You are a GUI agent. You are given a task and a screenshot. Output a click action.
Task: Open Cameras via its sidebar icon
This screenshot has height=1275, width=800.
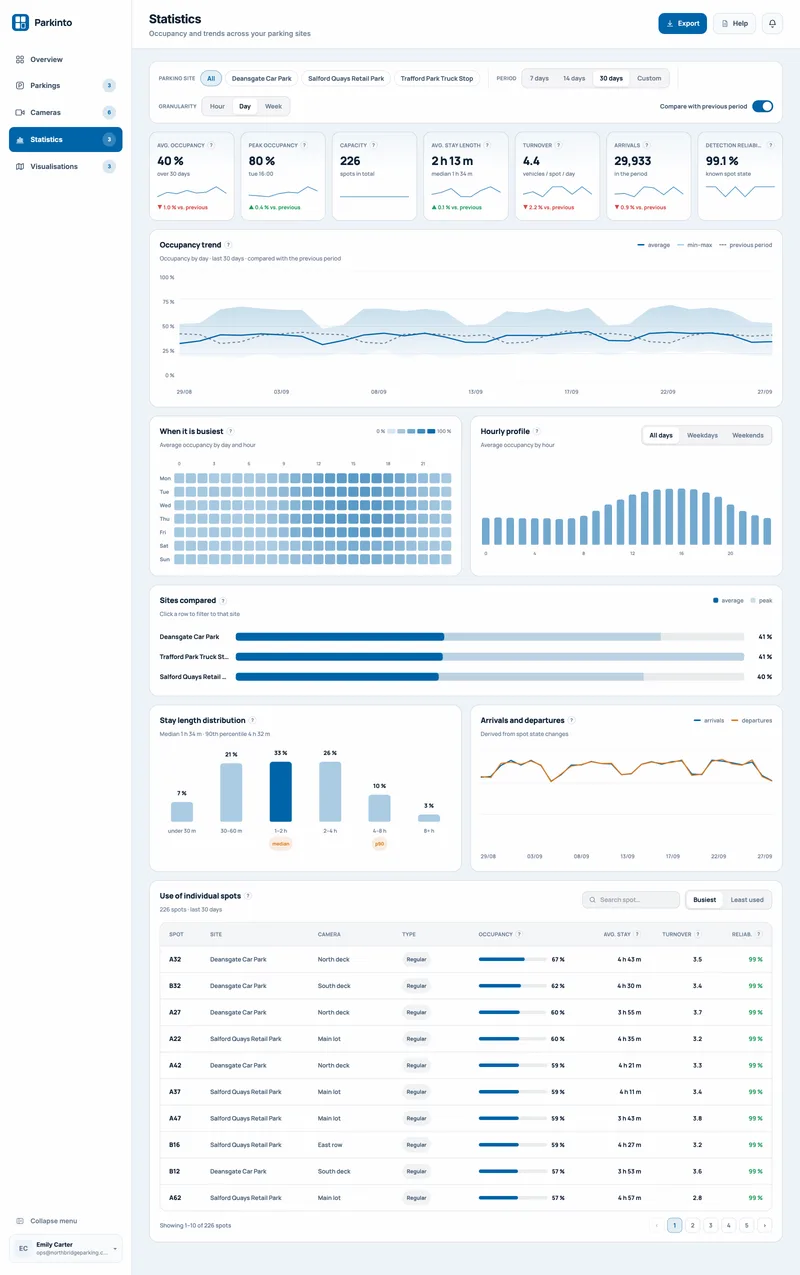coord(20,113)
